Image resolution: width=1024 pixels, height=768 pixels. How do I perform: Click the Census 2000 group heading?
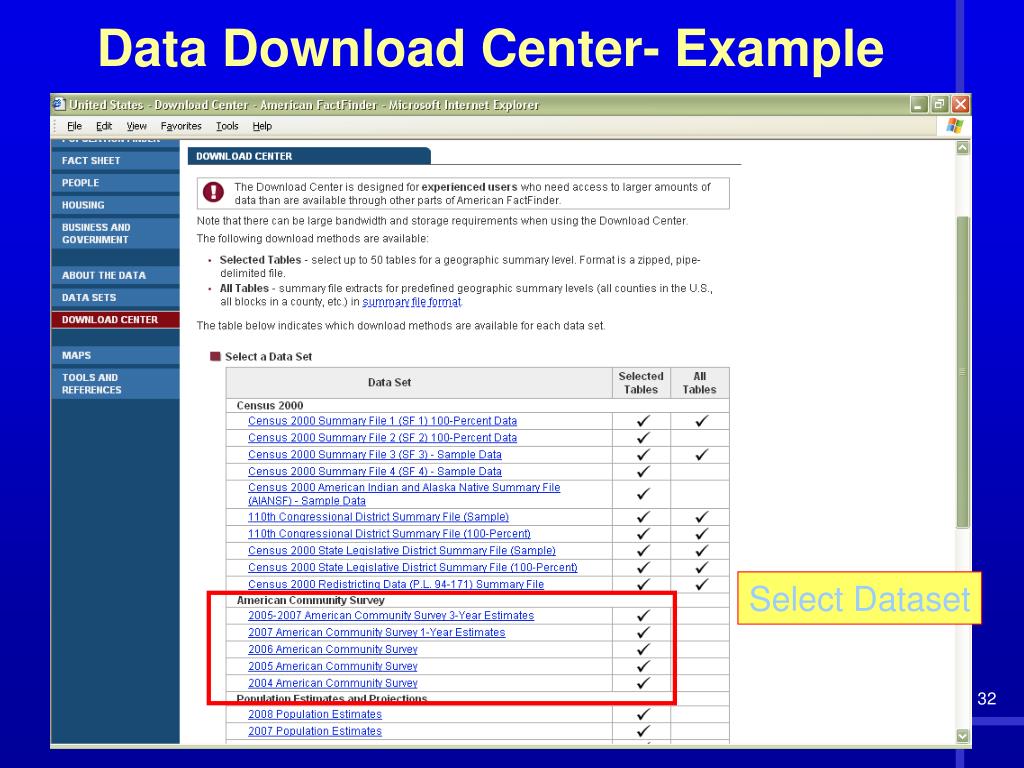click(x=270, y=406)
